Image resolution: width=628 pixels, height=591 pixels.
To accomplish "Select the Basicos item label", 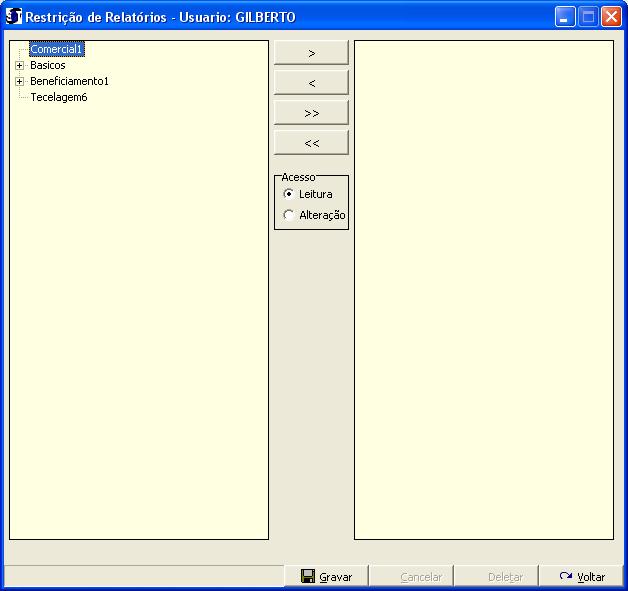I will coord(47,65).
